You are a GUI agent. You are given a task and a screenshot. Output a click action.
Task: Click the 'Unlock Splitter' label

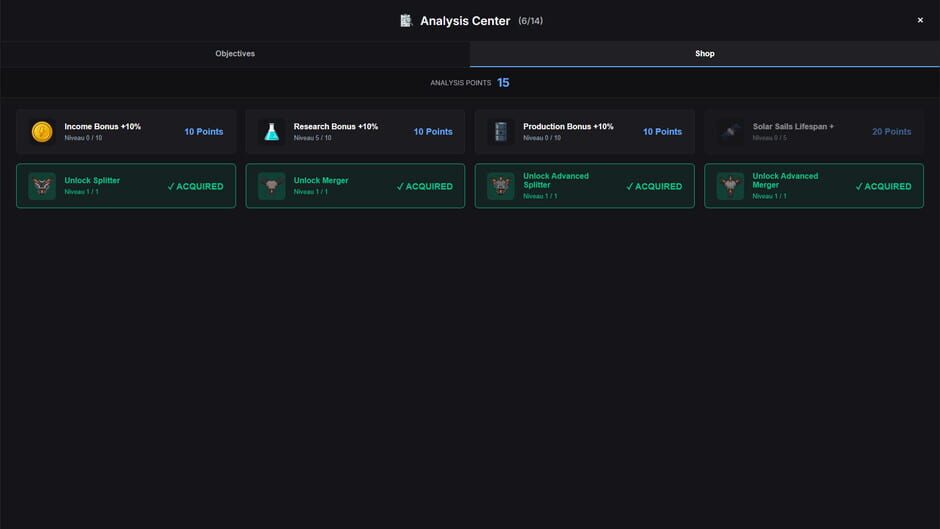pyautogui.click(x=92, y=181)
